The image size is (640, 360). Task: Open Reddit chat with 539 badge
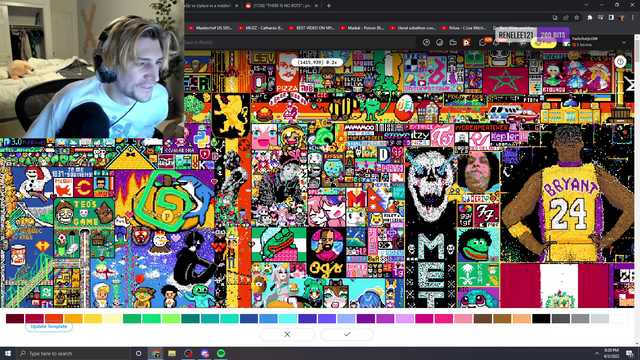(x=483, y=42)
